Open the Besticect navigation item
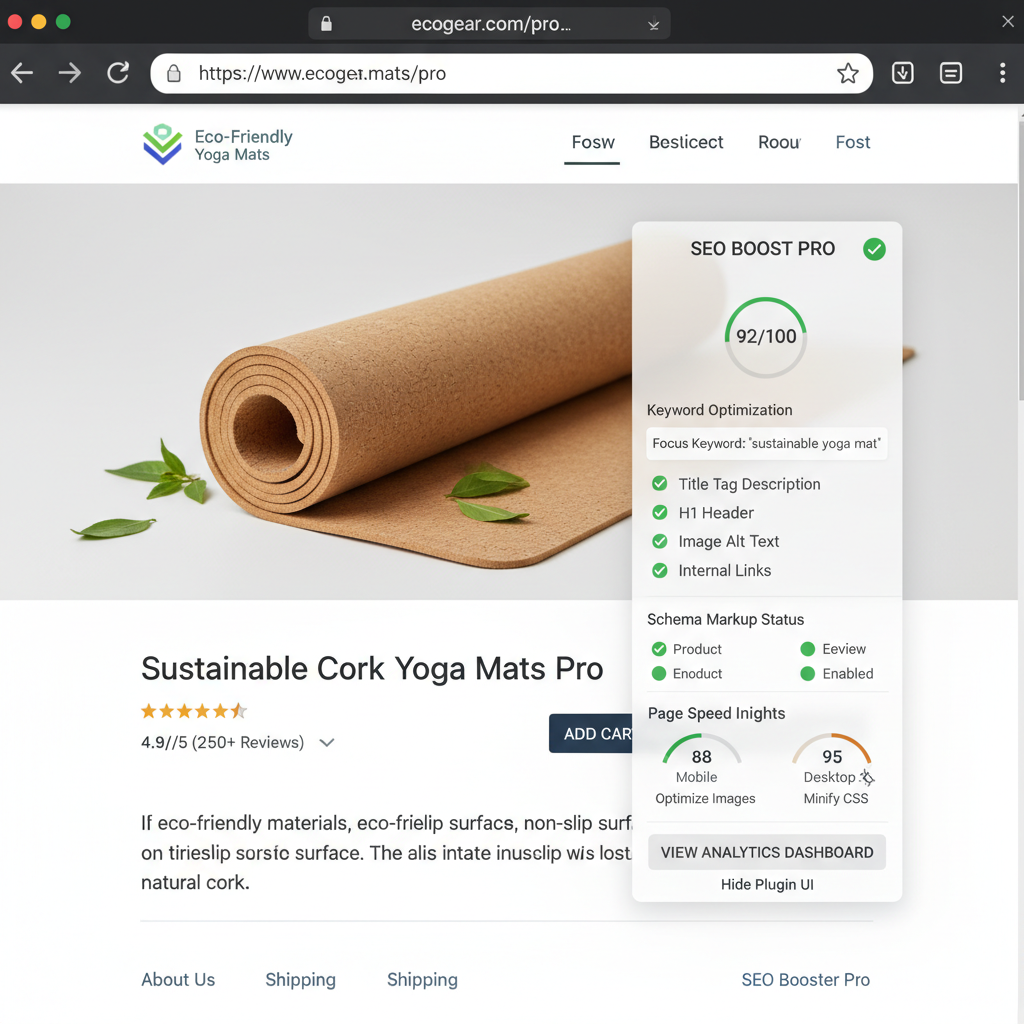 point(686,142)
